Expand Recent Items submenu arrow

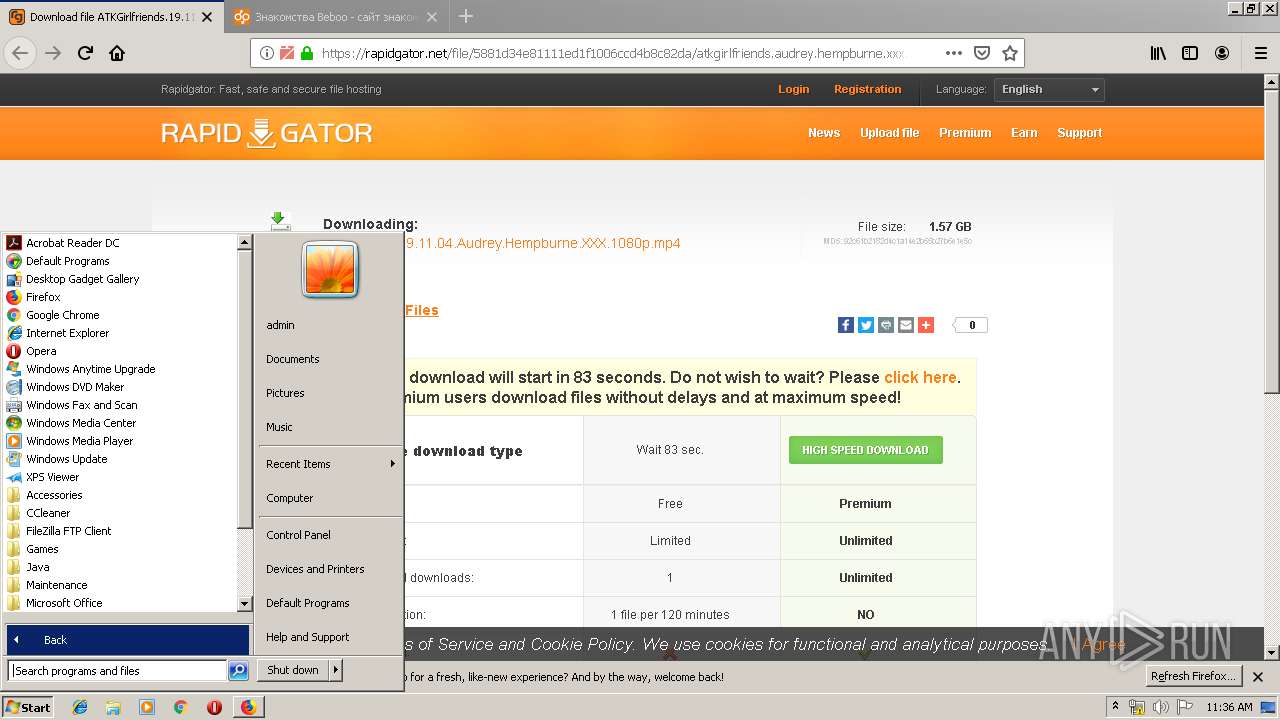(393, 464)
